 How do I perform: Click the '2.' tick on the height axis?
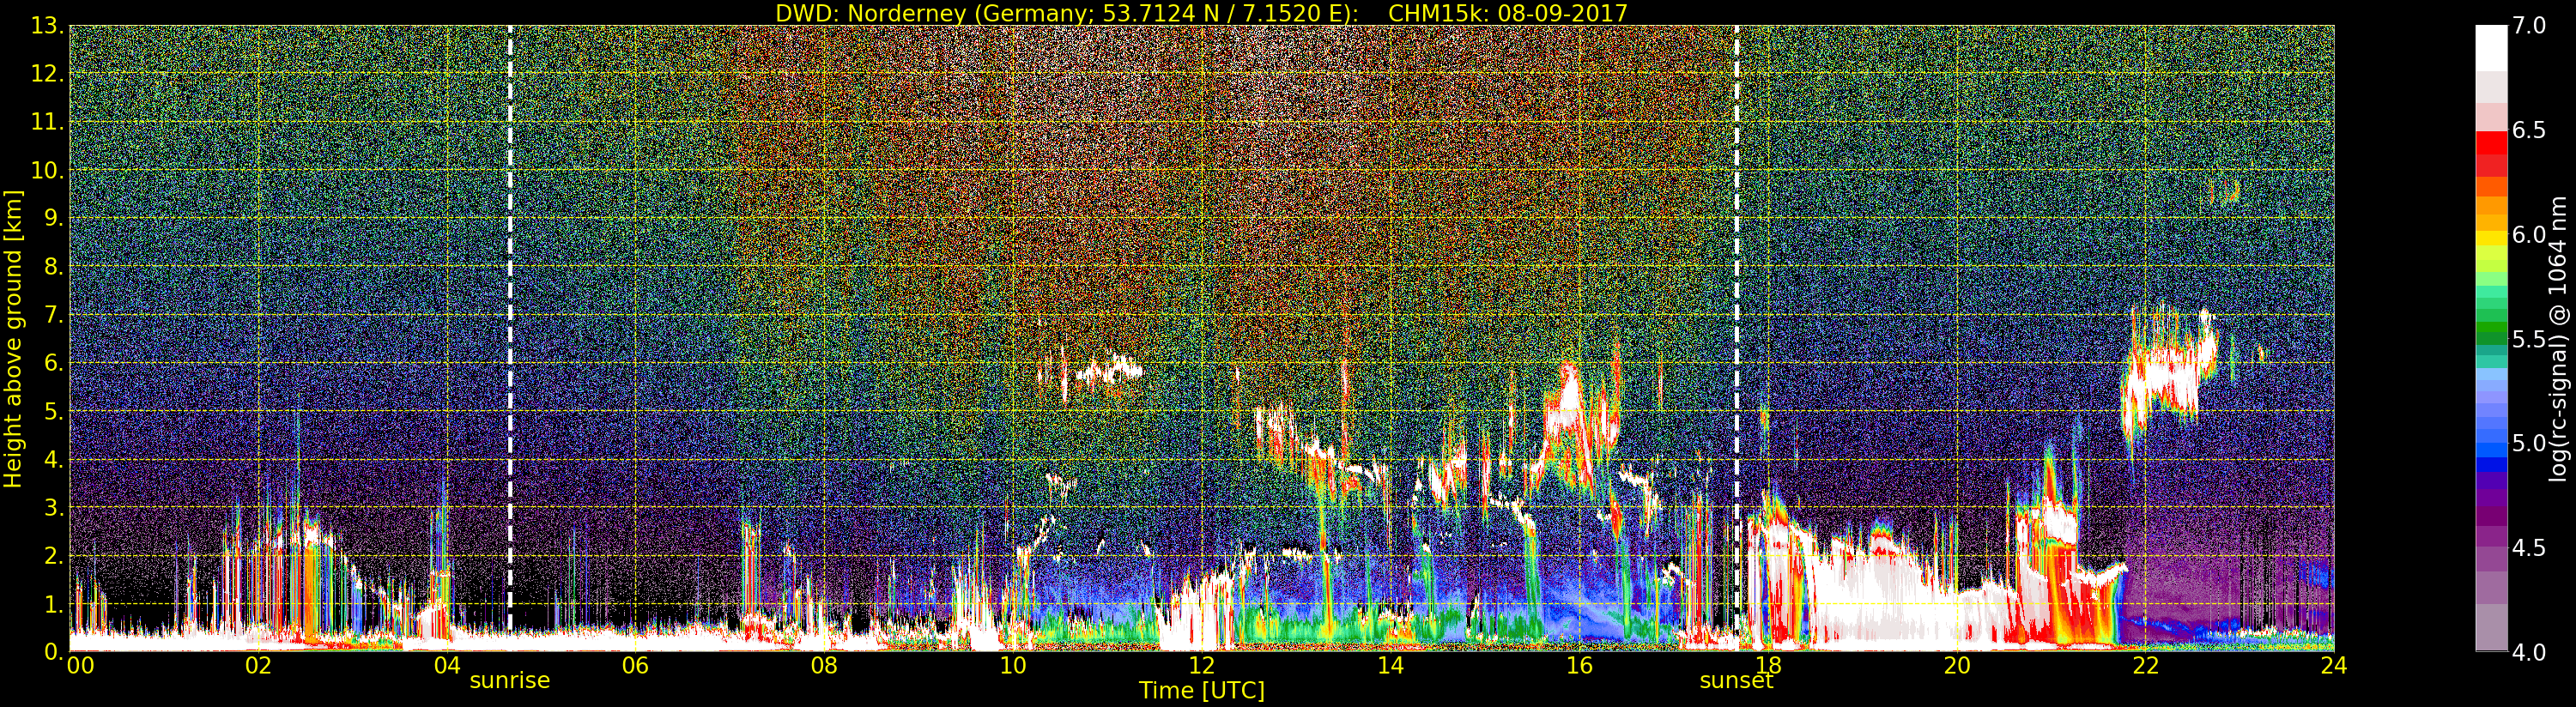point(54,555)
